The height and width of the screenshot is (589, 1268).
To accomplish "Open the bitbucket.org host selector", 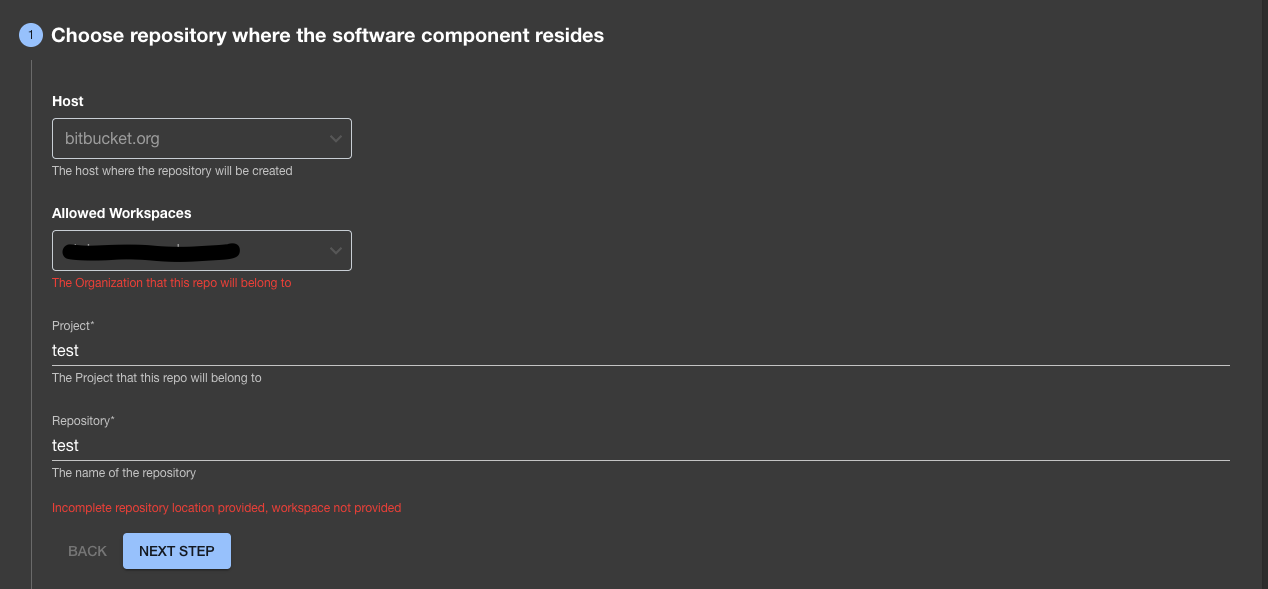I will coord(200,138).
